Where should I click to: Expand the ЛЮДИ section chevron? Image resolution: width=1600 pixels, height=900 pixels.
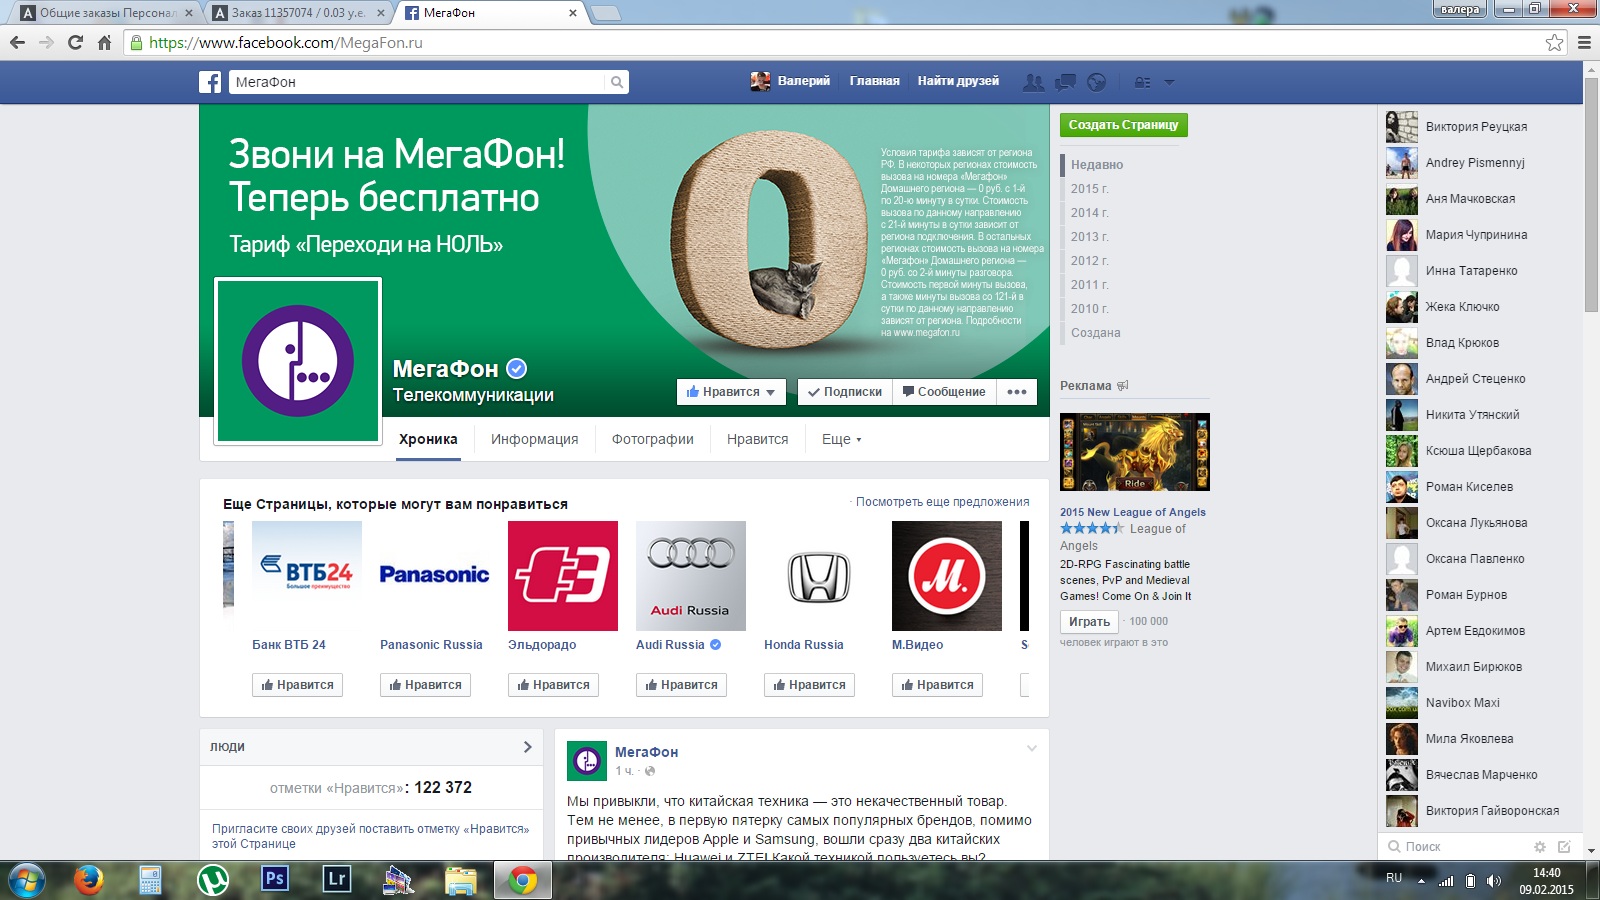pyautogui.click(x=528, y=747)
